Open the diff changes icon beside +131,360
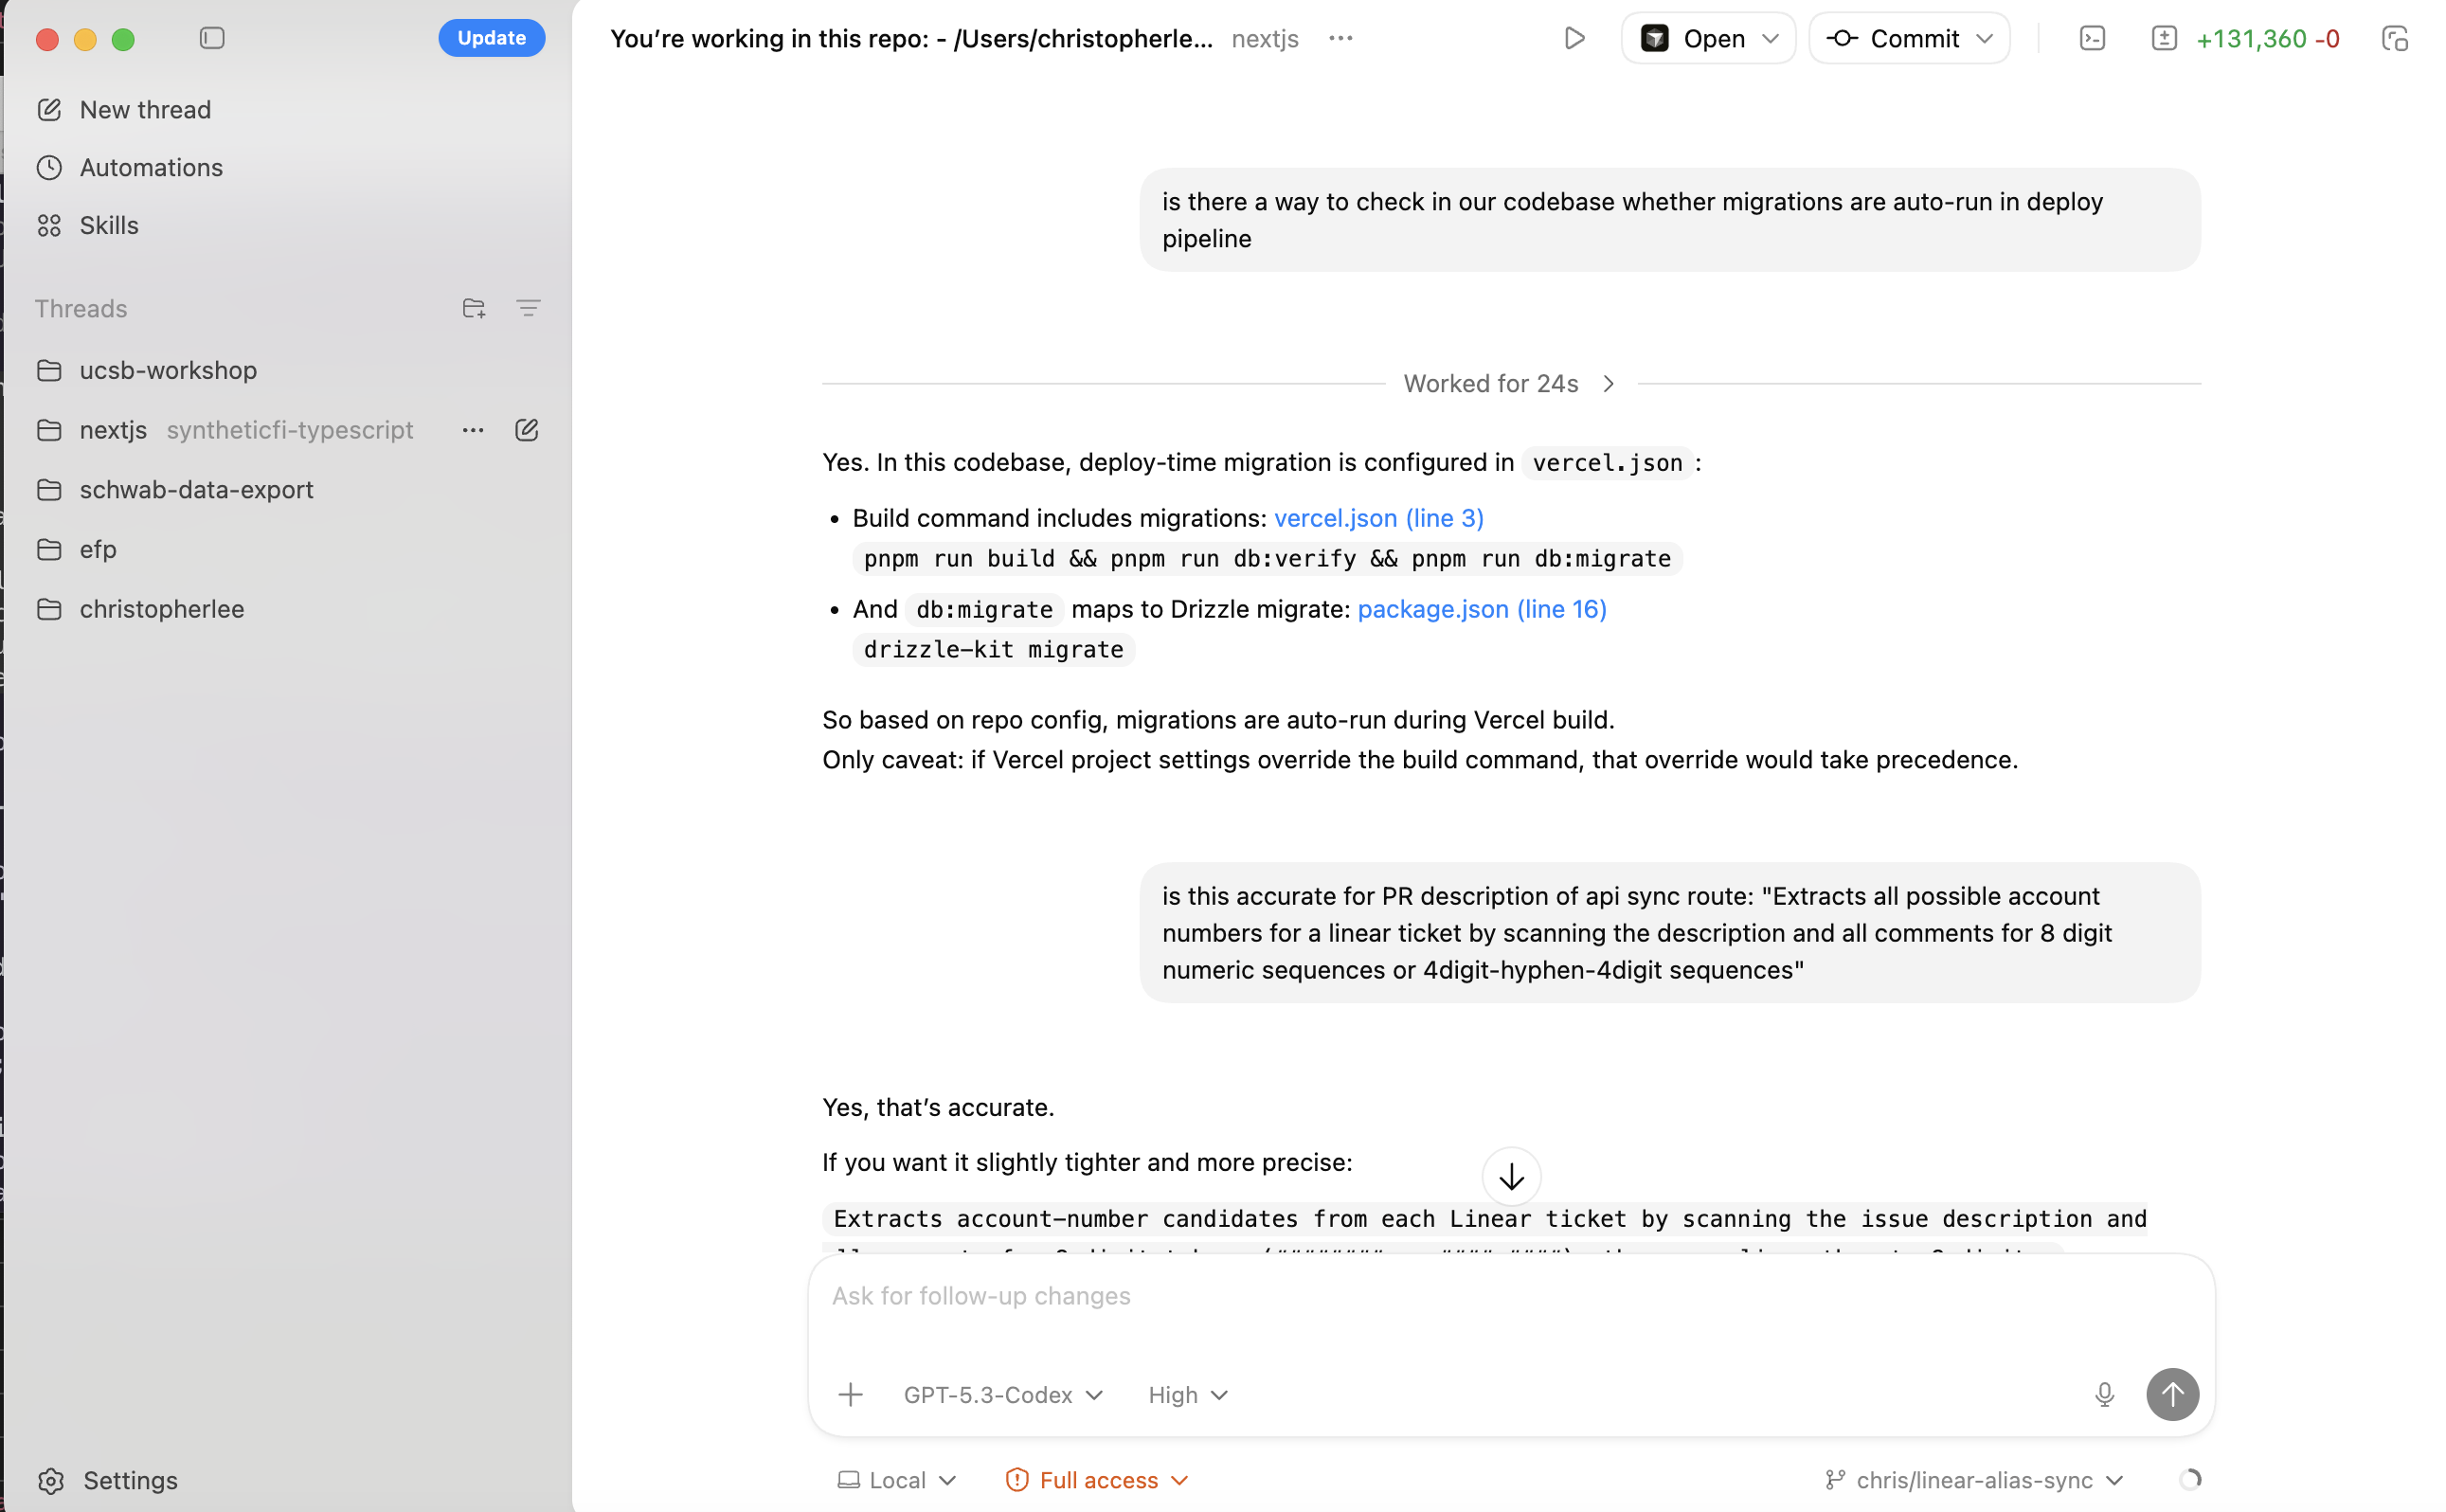Viewport: 2446px width, 1512px height. click(2164, 38)
